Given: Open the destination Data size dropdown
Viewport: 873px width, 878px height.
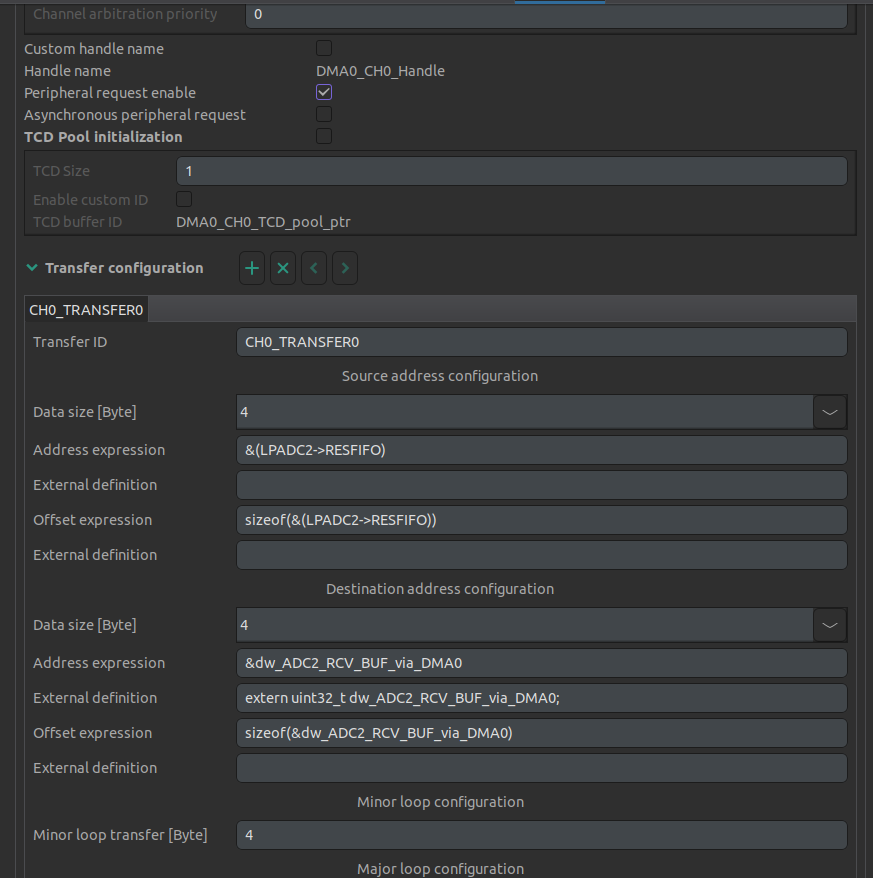Looking at the screenshot, I should (830, 624).
